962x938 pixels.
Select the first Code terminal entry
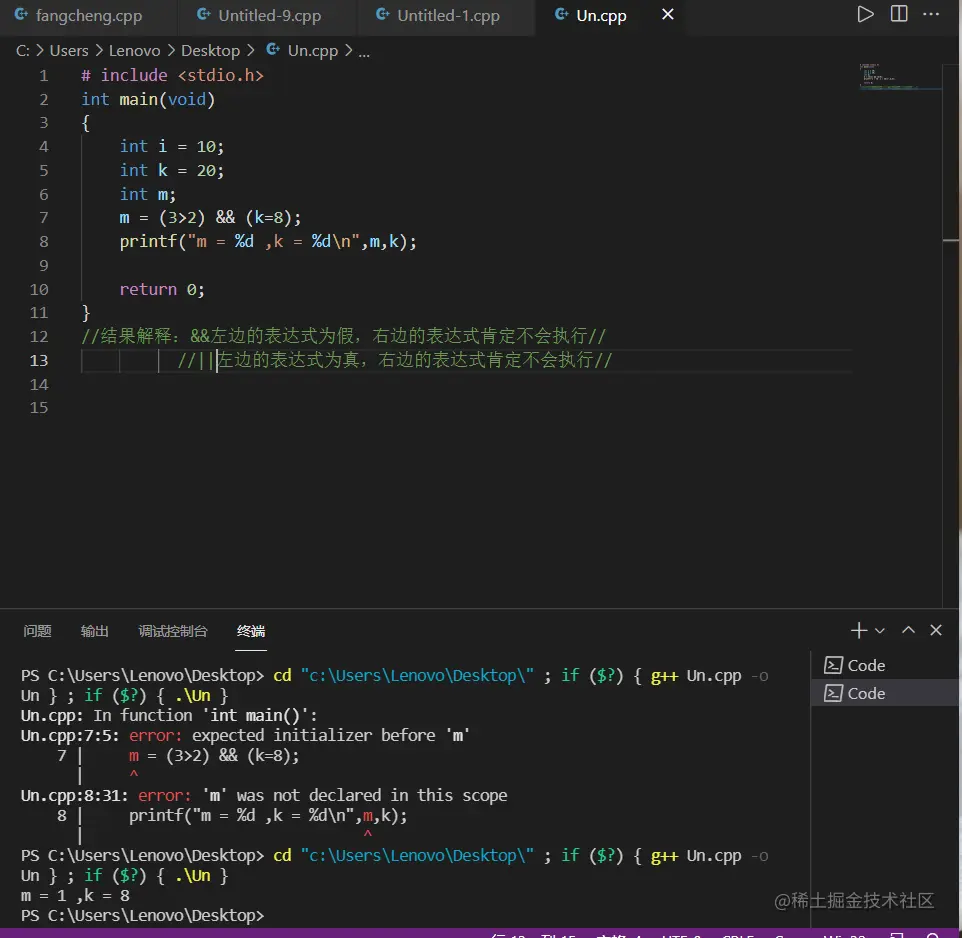[885, 666]
